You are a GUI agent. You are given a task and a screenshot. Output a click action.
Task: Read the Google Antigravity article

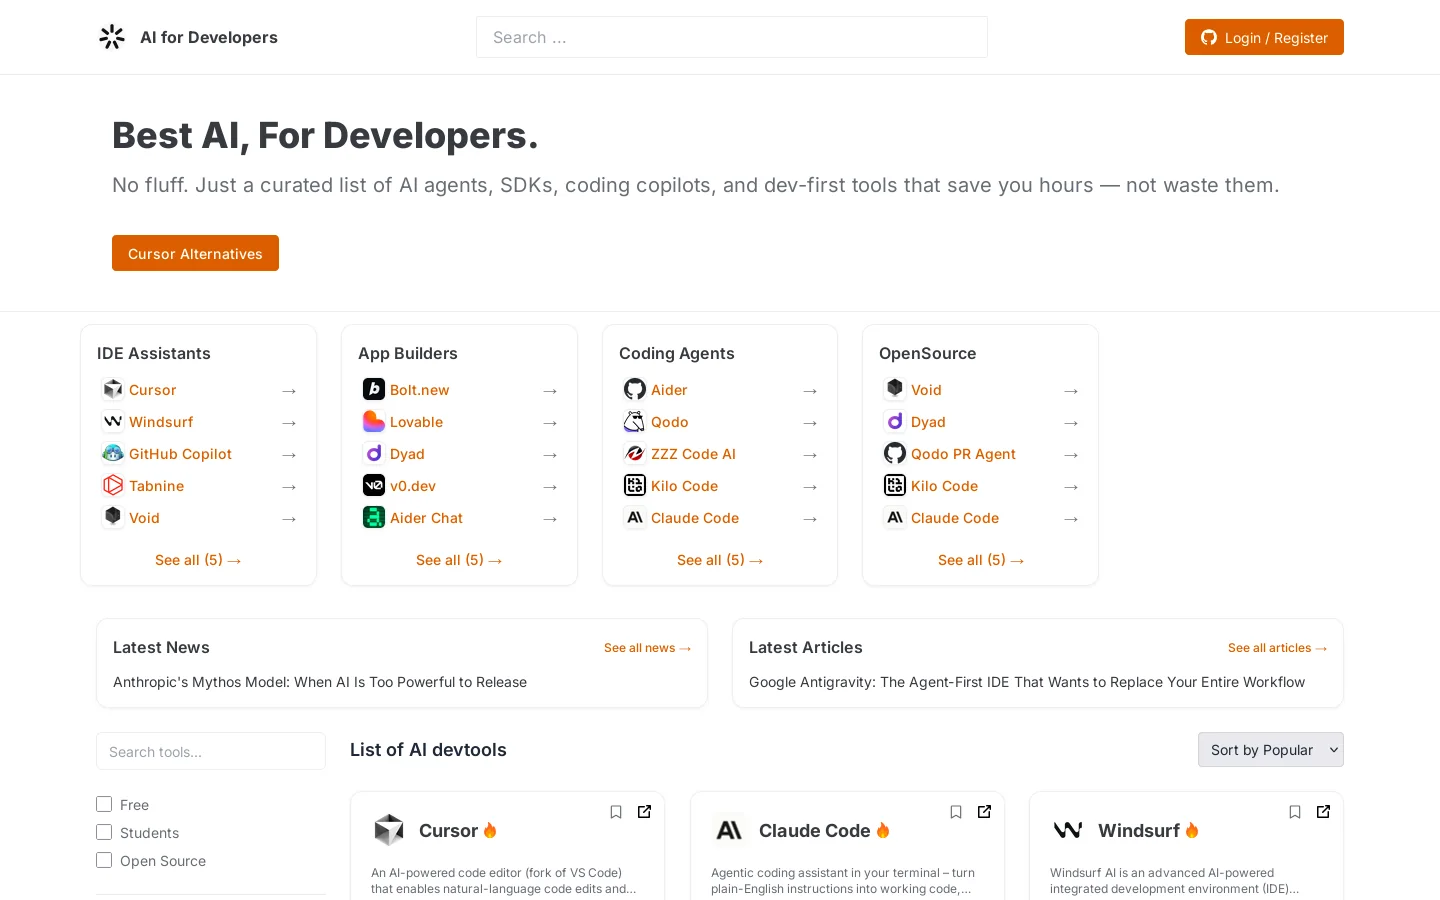(1027, 682)
